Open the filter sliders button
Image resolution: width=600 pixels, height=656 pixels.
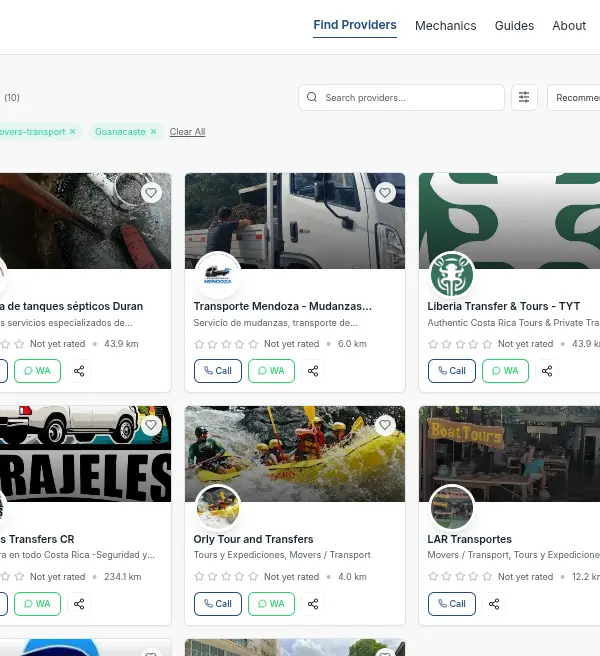524,97
